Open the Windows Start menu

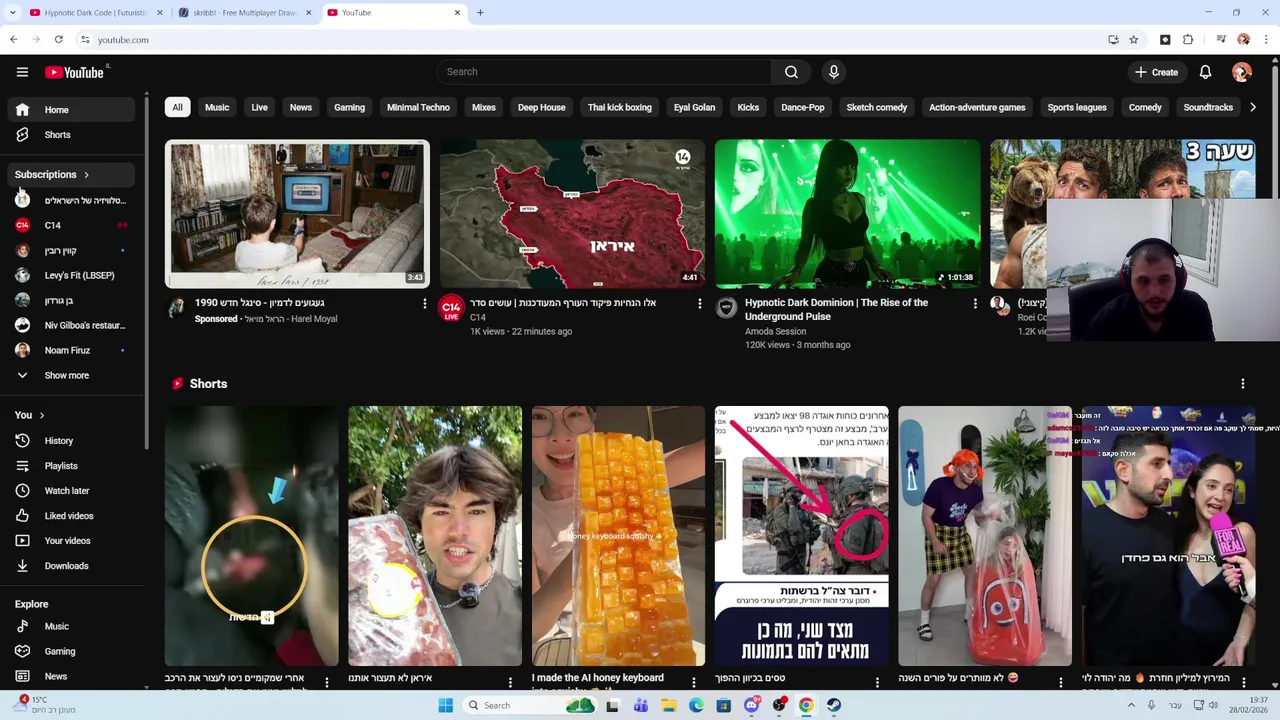(x=445, y=705)
